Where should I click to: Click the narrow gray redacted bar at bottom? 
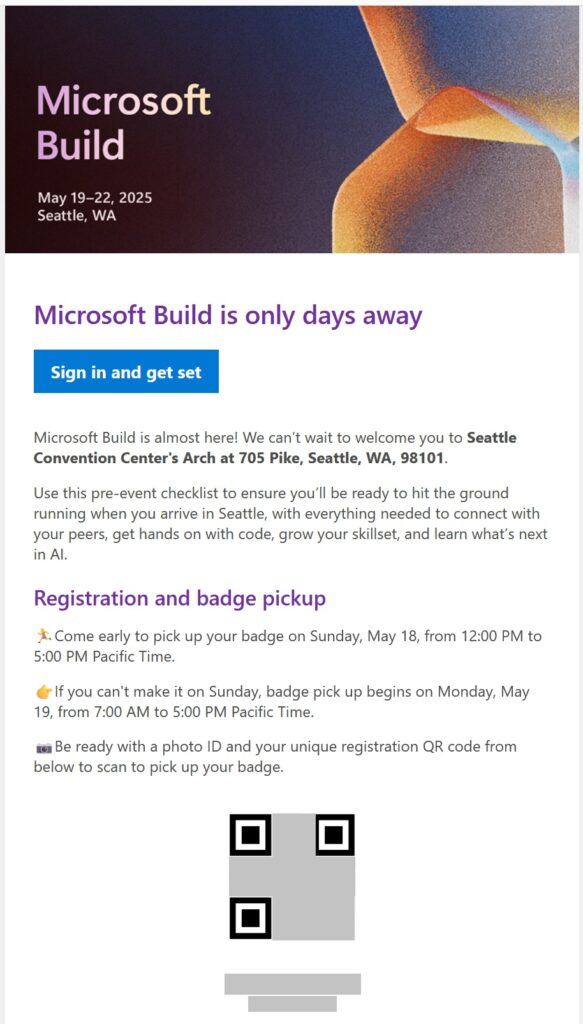[x=292, y=1004]
